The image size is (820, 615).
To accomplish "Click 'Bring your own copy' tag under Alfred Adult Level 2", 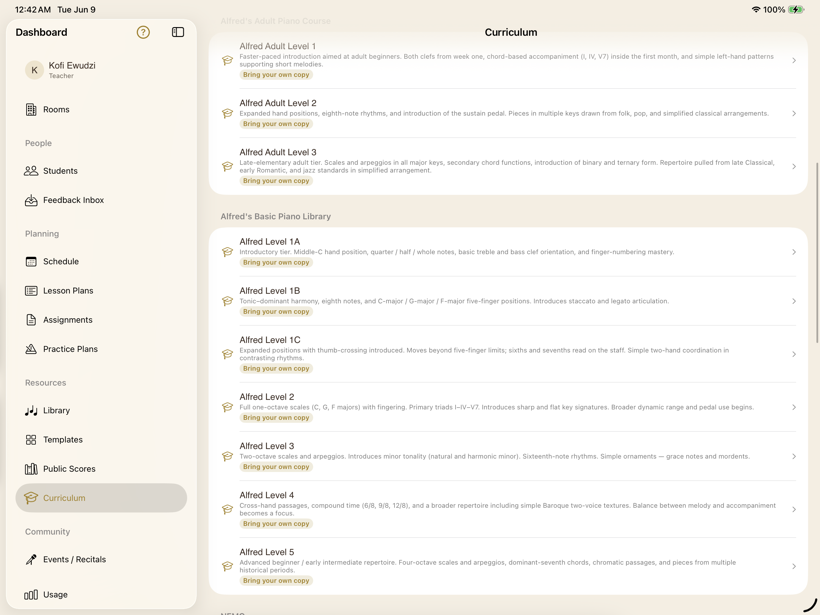I will click(276, 124).
